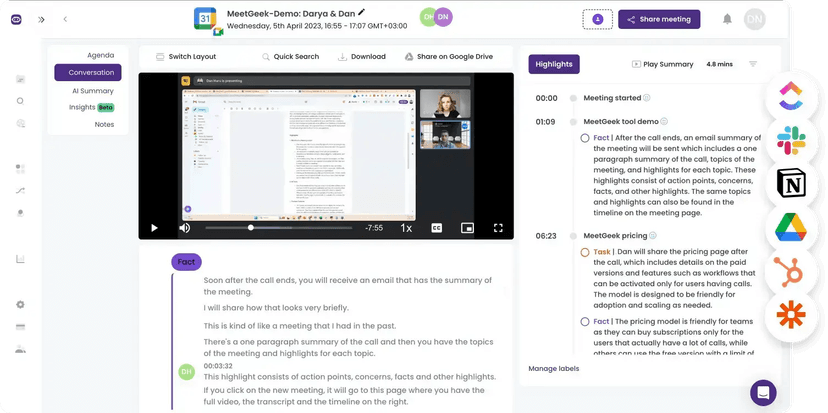Click the Highlights tab button
Screen dimensions: 828x413
[x=554, y=64]
